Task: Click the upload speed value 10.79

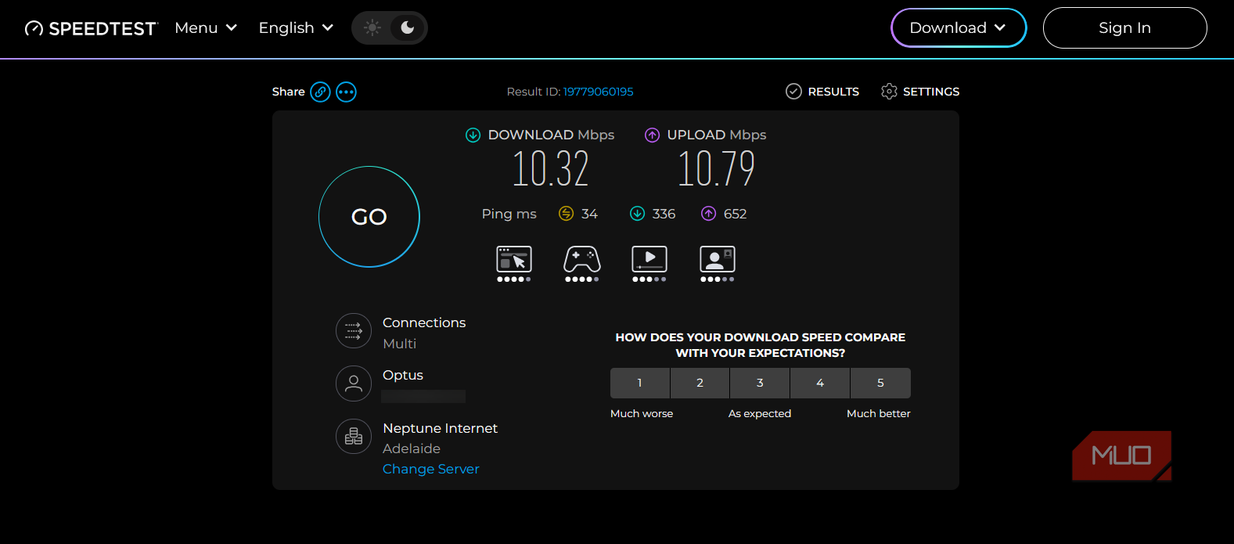Action: click(x=716, y=170)
